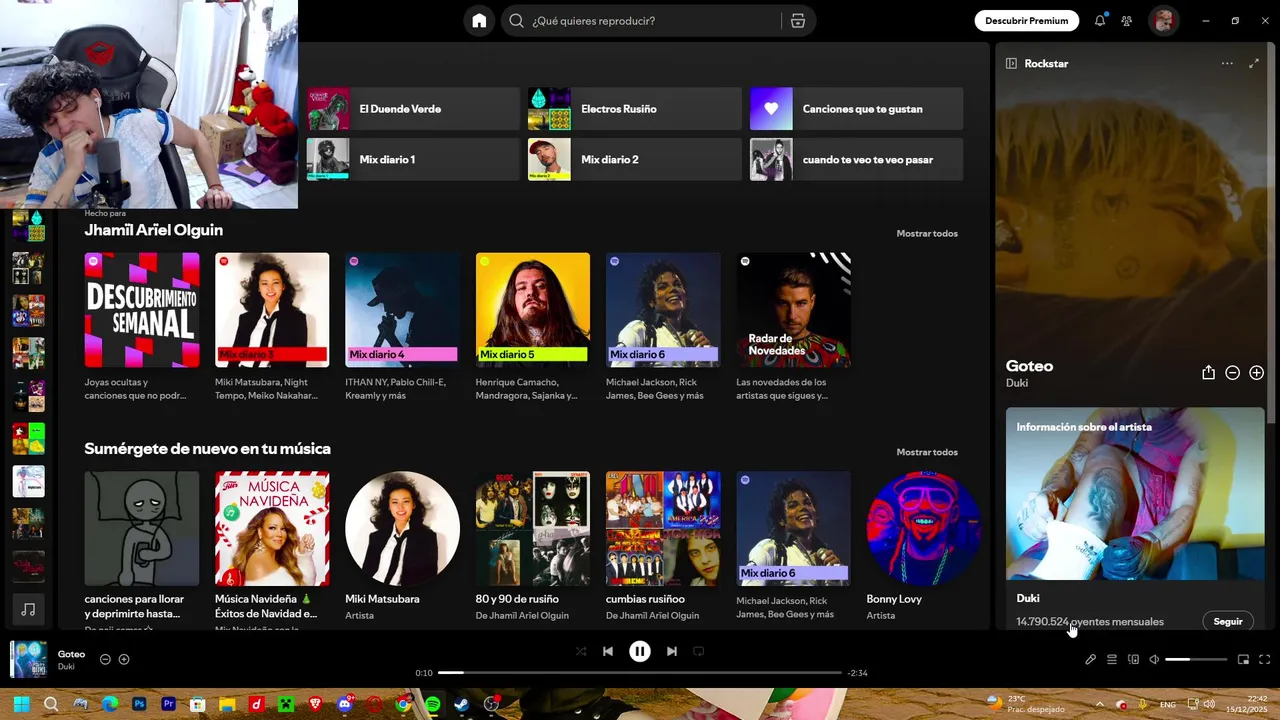The image size is (1280, 720).
Task: Add Goteo to liked in bottom bar
Action: tap(124, 659)
